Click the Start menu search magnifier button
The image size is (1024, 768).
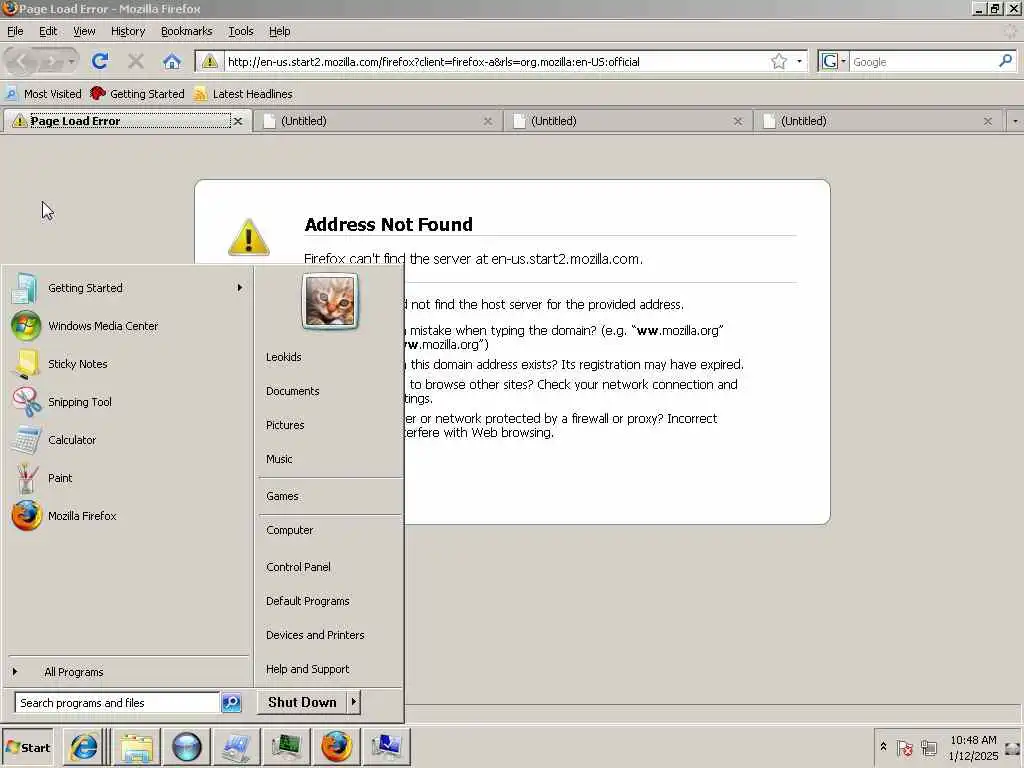coord(231,703)
